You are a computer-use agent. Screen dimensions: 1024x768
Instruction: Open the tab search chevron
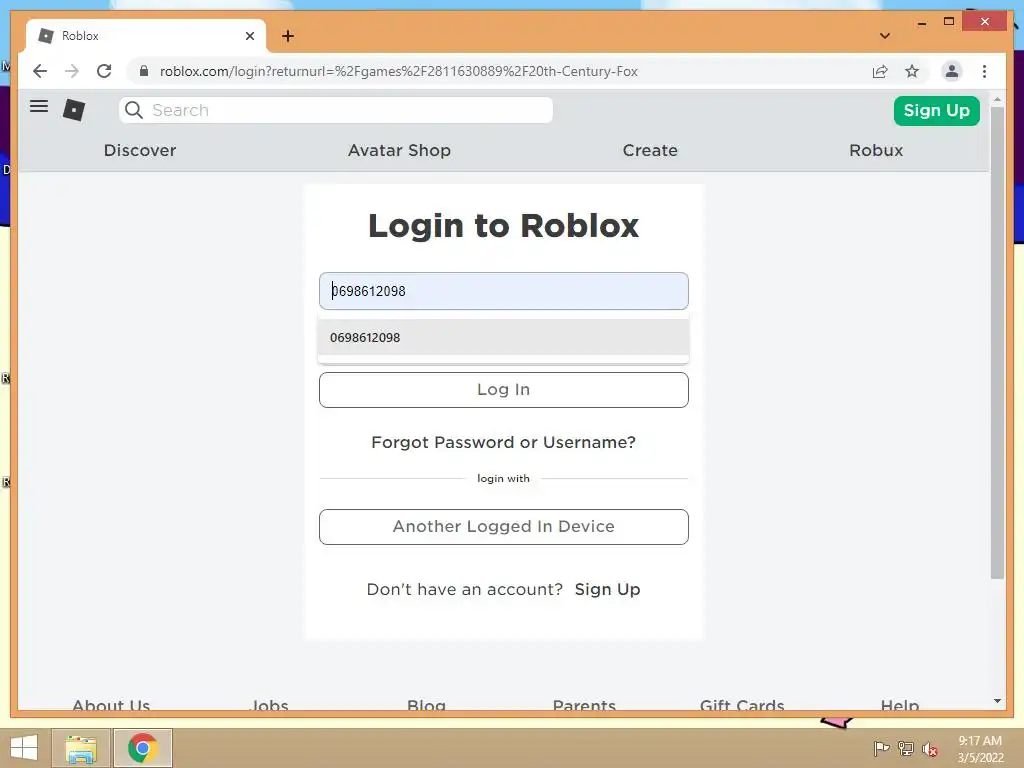[885, 36]
